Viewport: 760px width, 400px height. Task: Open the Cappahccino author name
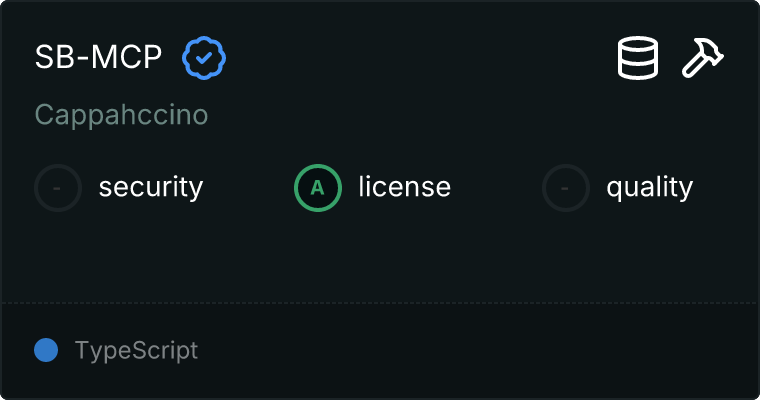point(121,115)
